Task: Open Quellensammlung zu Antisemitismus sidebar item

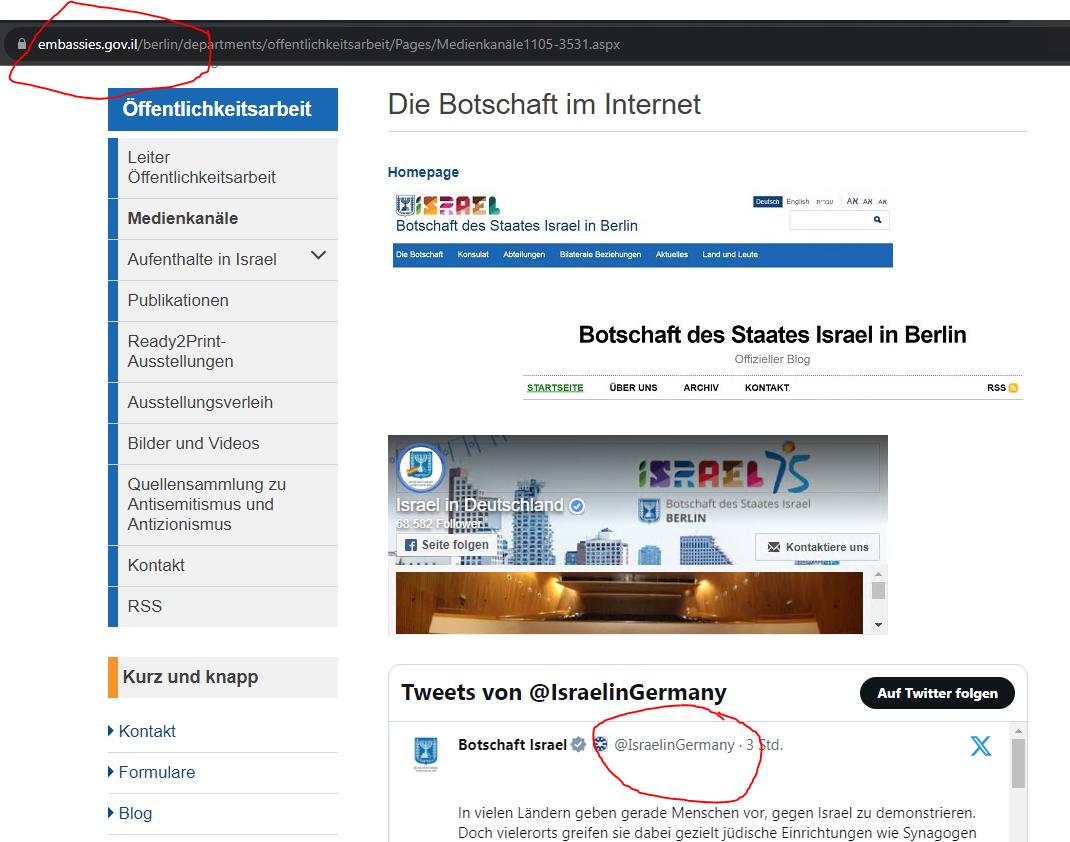Action: tap(228, 505)
